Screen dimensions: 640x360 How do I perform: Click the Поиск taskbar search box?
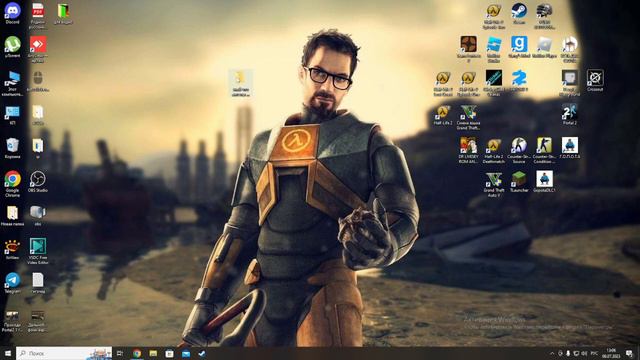point(64,353)
